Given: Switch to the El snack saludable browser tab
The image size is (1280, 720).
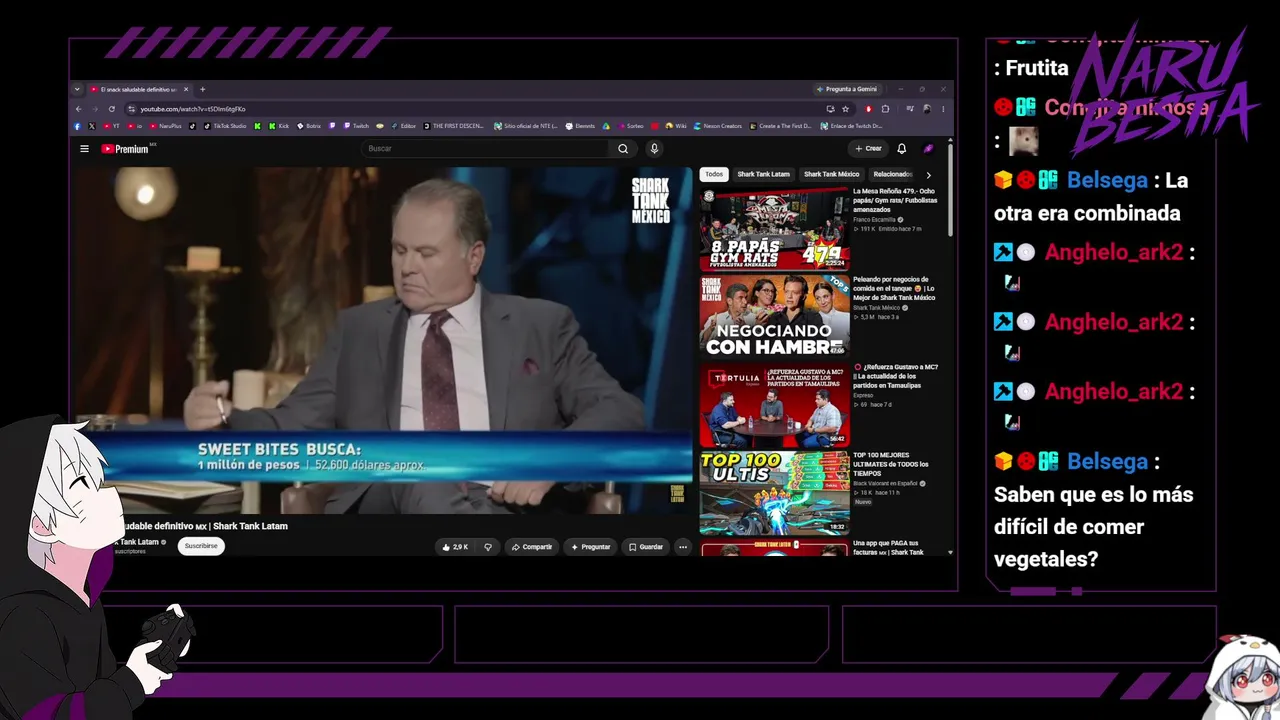Looking at the screenshot, I should pyautogui.click(x=137, y=89).
